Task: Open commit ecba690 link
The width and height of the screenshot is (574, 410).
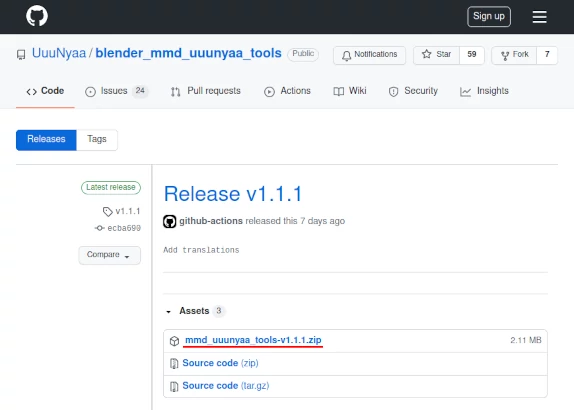Action: pyautogui.click(x=124, y=228)
